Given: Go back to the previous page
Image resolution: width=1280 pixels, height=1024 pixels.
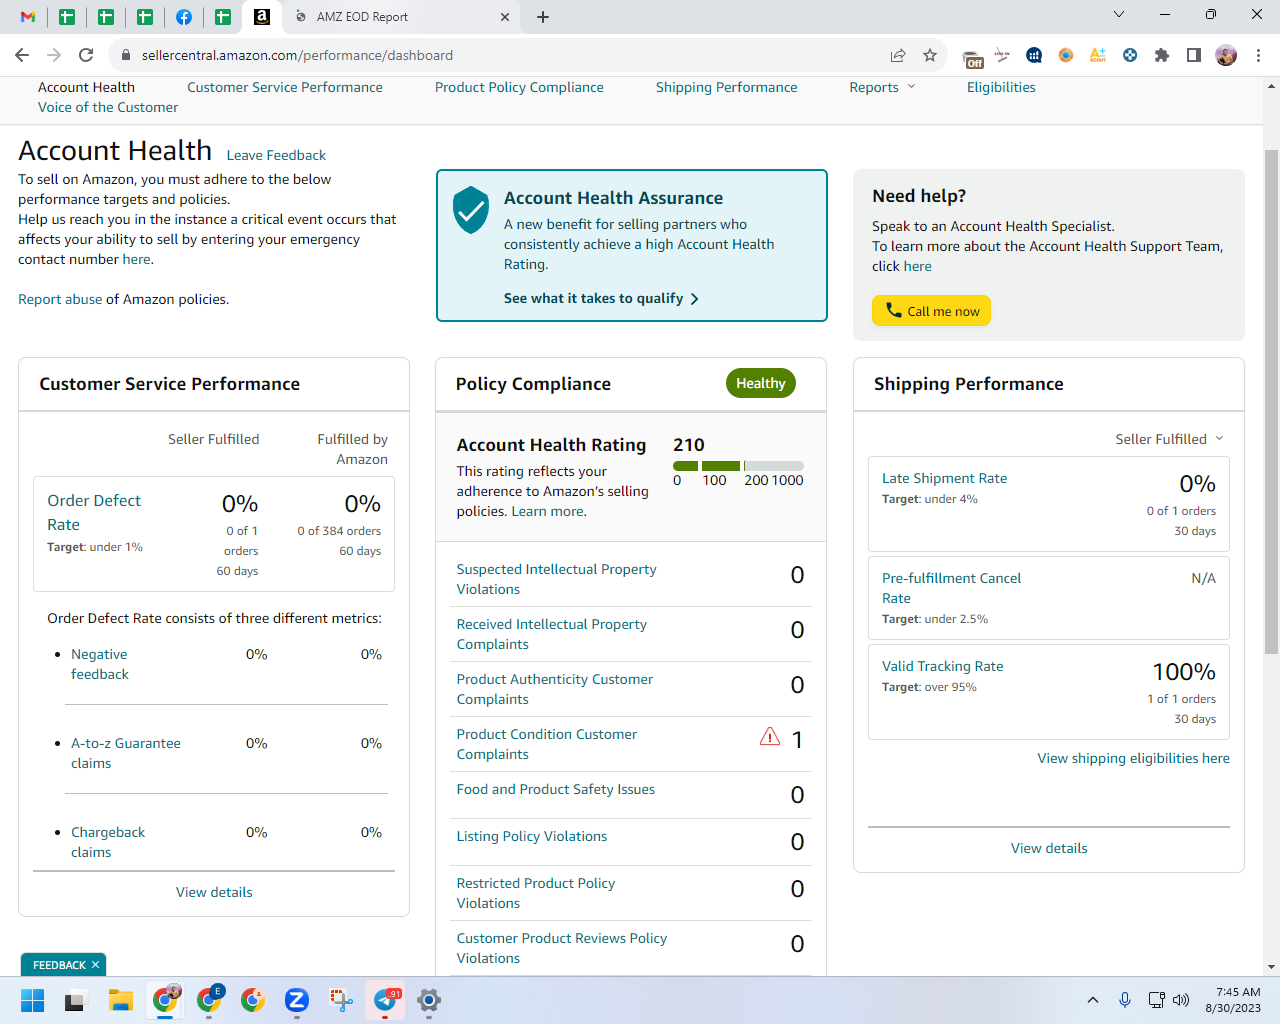Looking at the screenshot, I should 22,55.
